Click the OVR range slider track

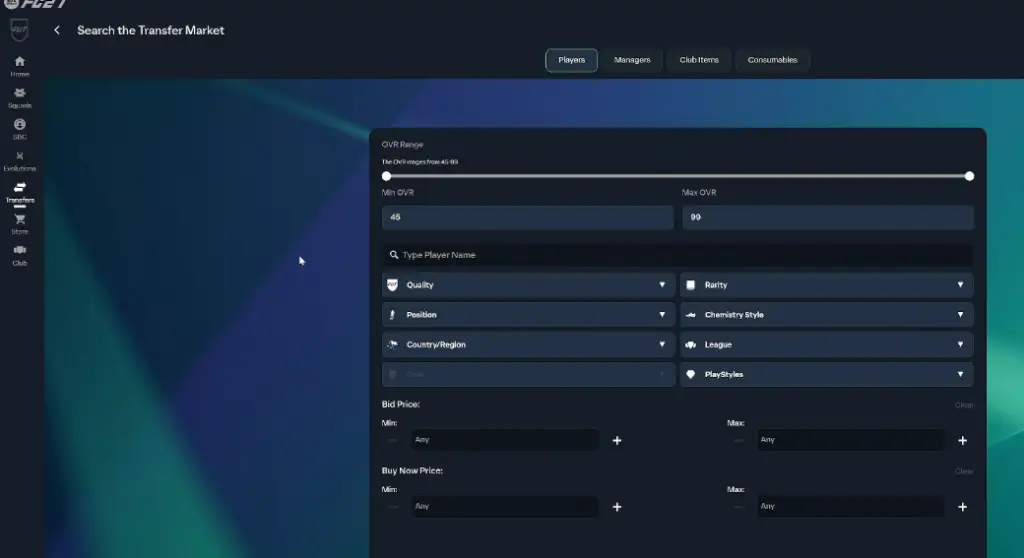[x=678, y=176]
